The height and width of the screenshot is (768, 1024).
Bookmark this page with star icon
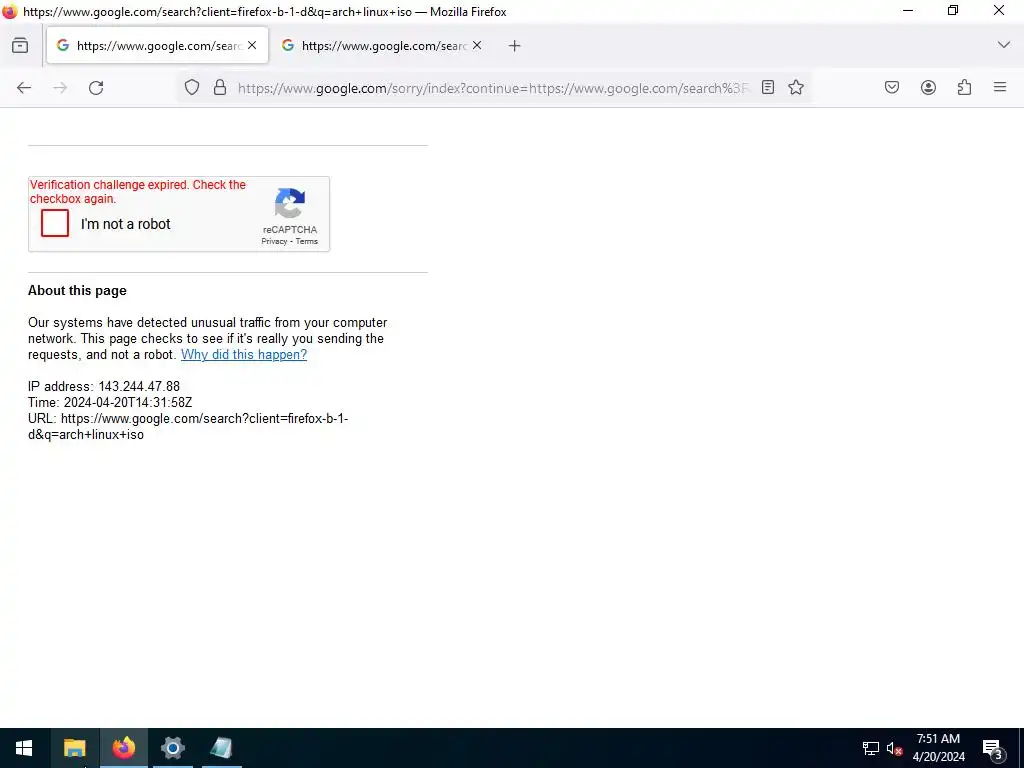(795, 88)
